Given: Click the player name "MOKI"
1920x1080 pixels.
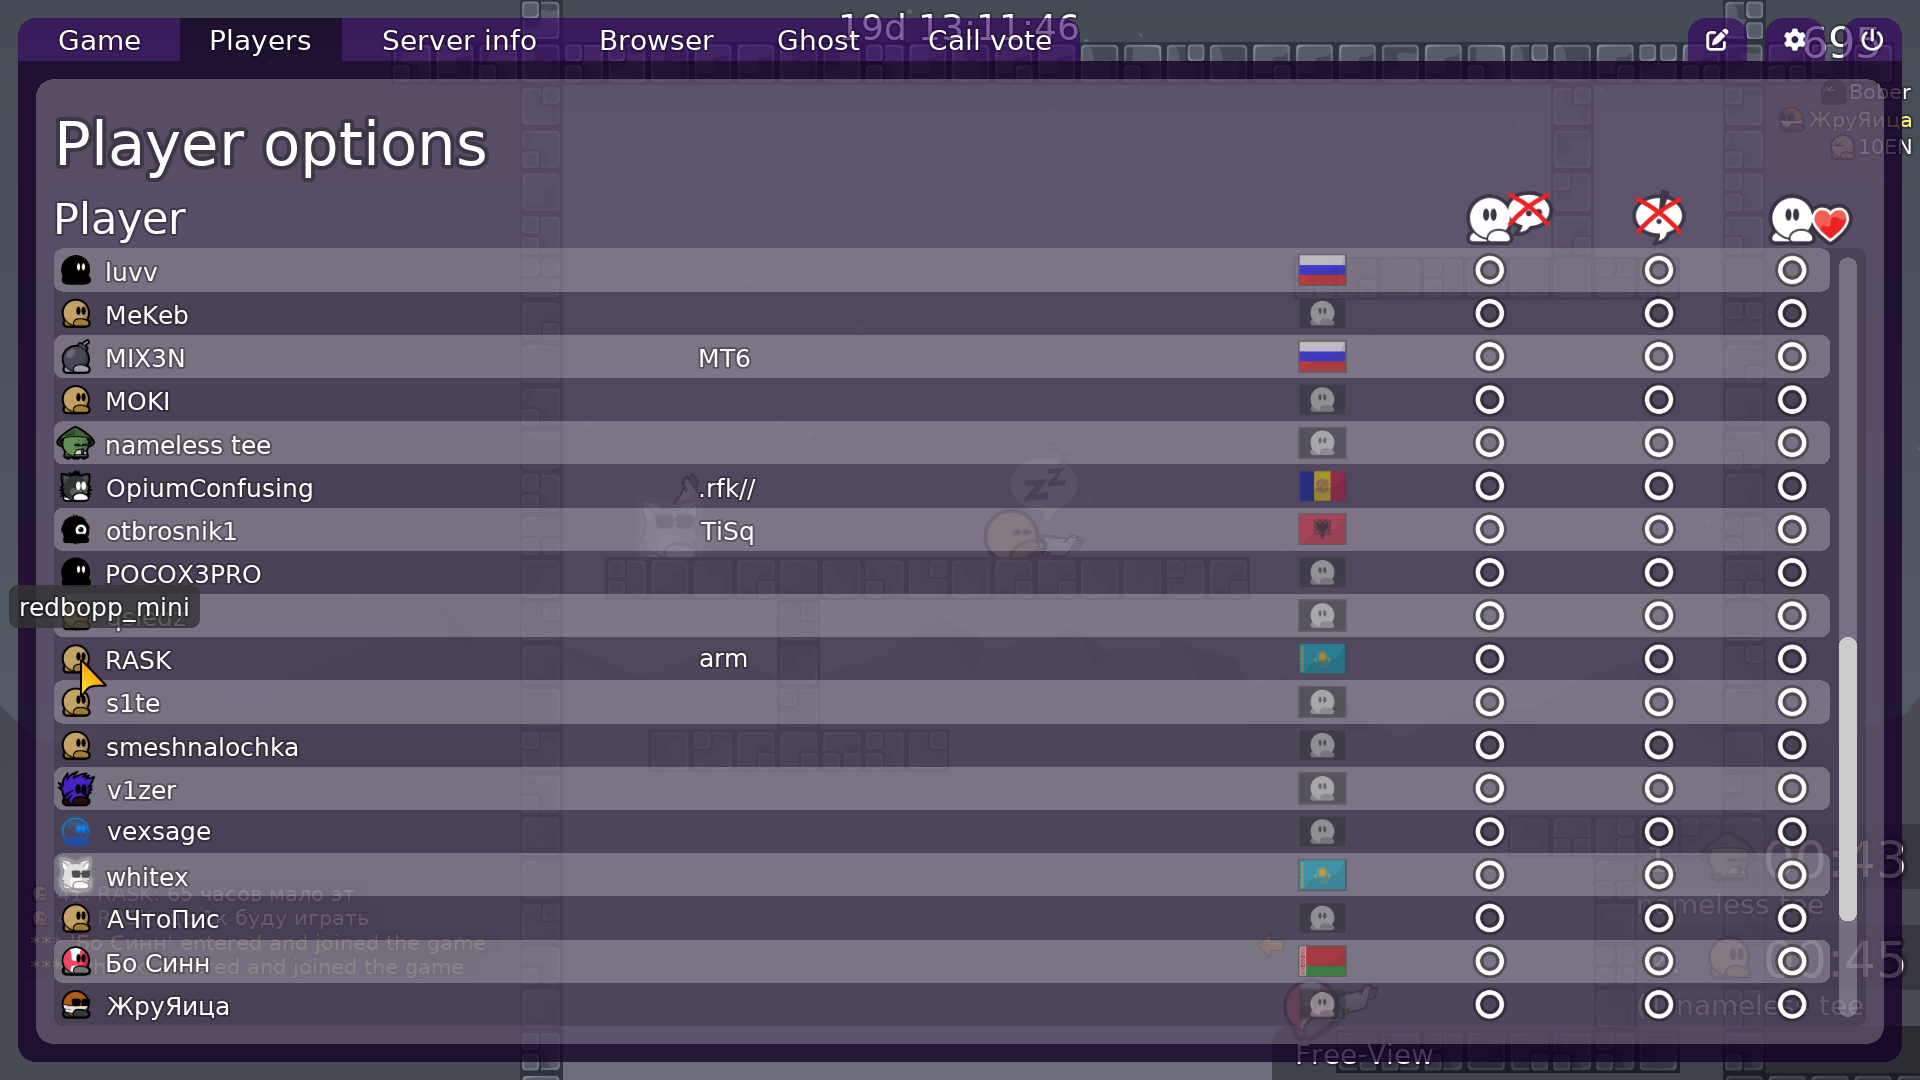Looking at the screenshot, I should point(138,401).
